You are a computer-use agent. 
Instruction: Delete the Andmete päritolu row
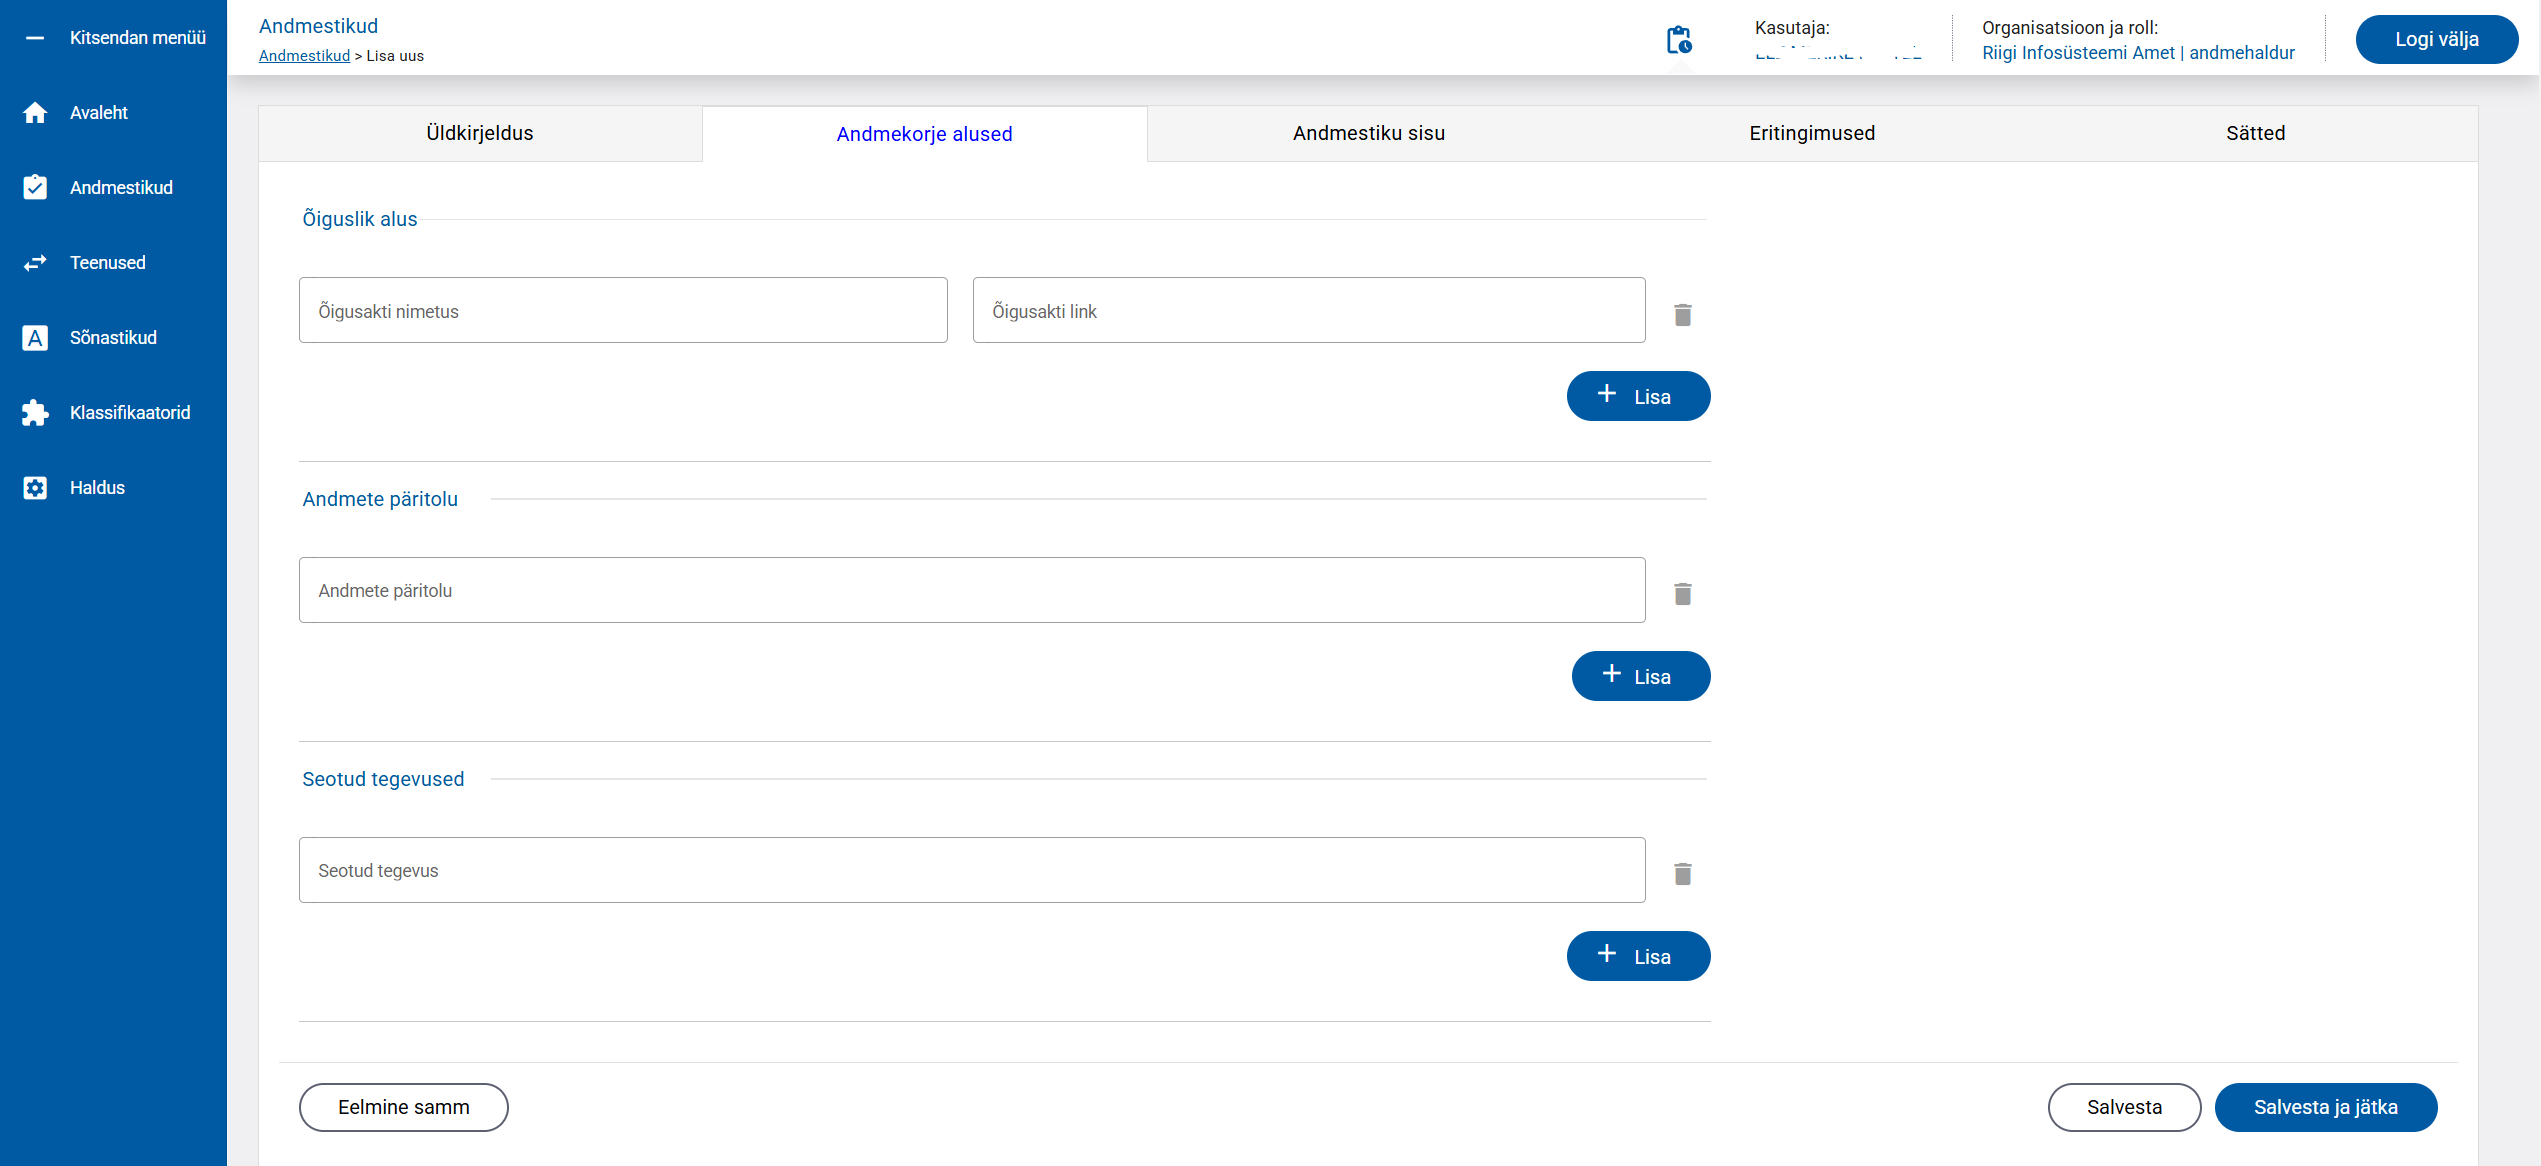tap(1682, 594)
